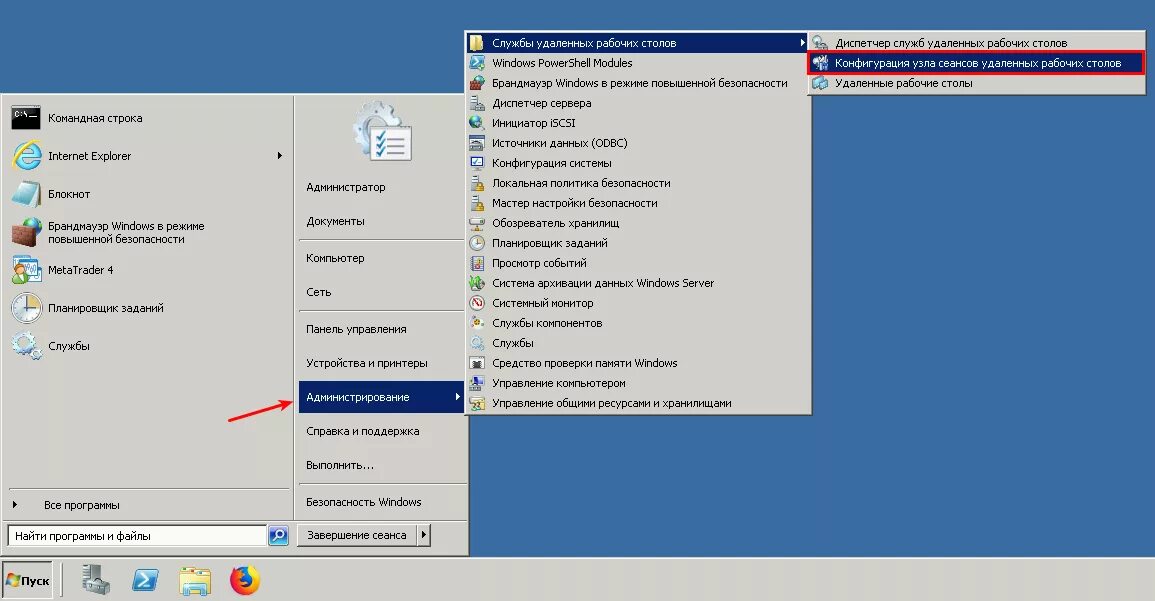
Task: Open Server Manager taskbar icon
Action: [x=96, y=580]
